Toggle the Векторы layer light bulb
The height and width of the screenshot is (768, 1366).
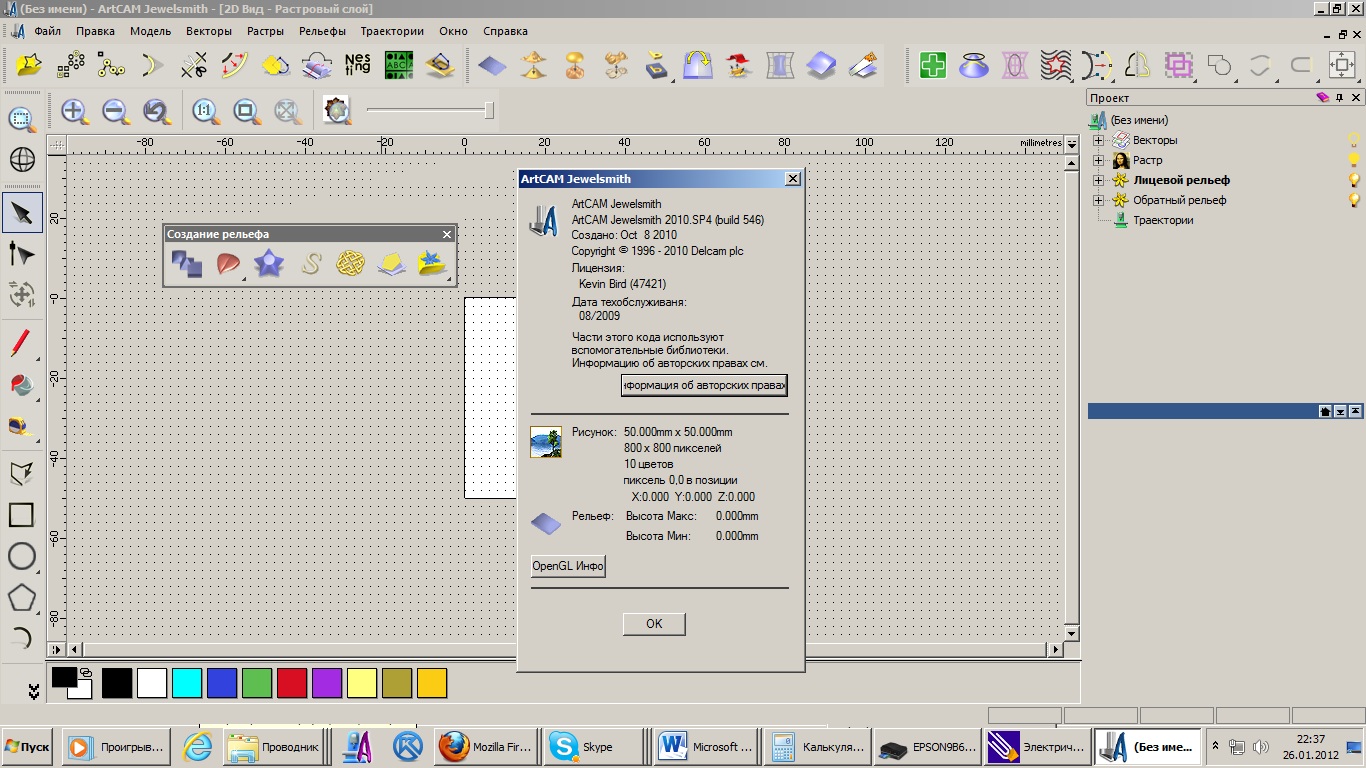(1354, 140)
